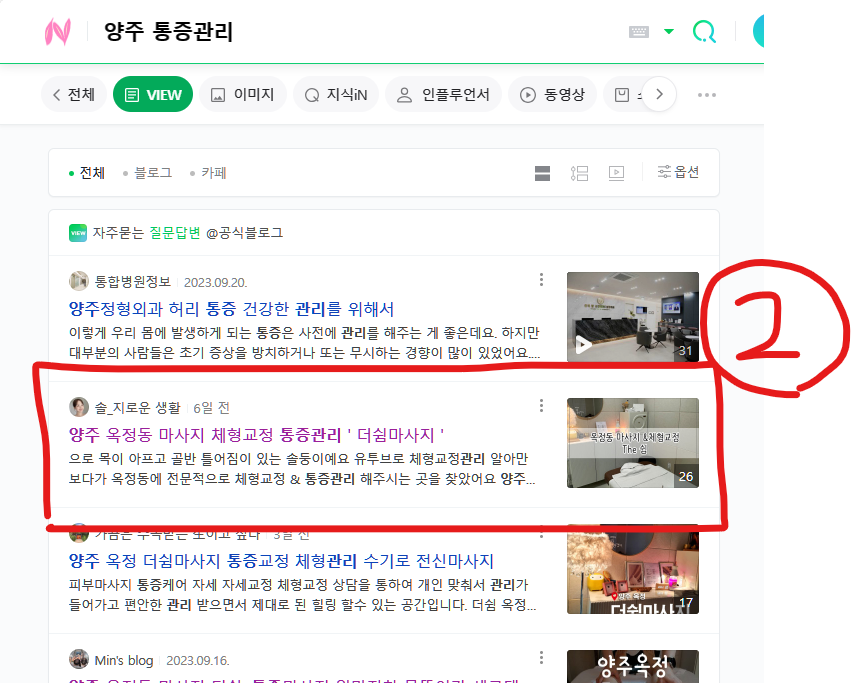Select the VIEW tab

(x=153, y=95)
